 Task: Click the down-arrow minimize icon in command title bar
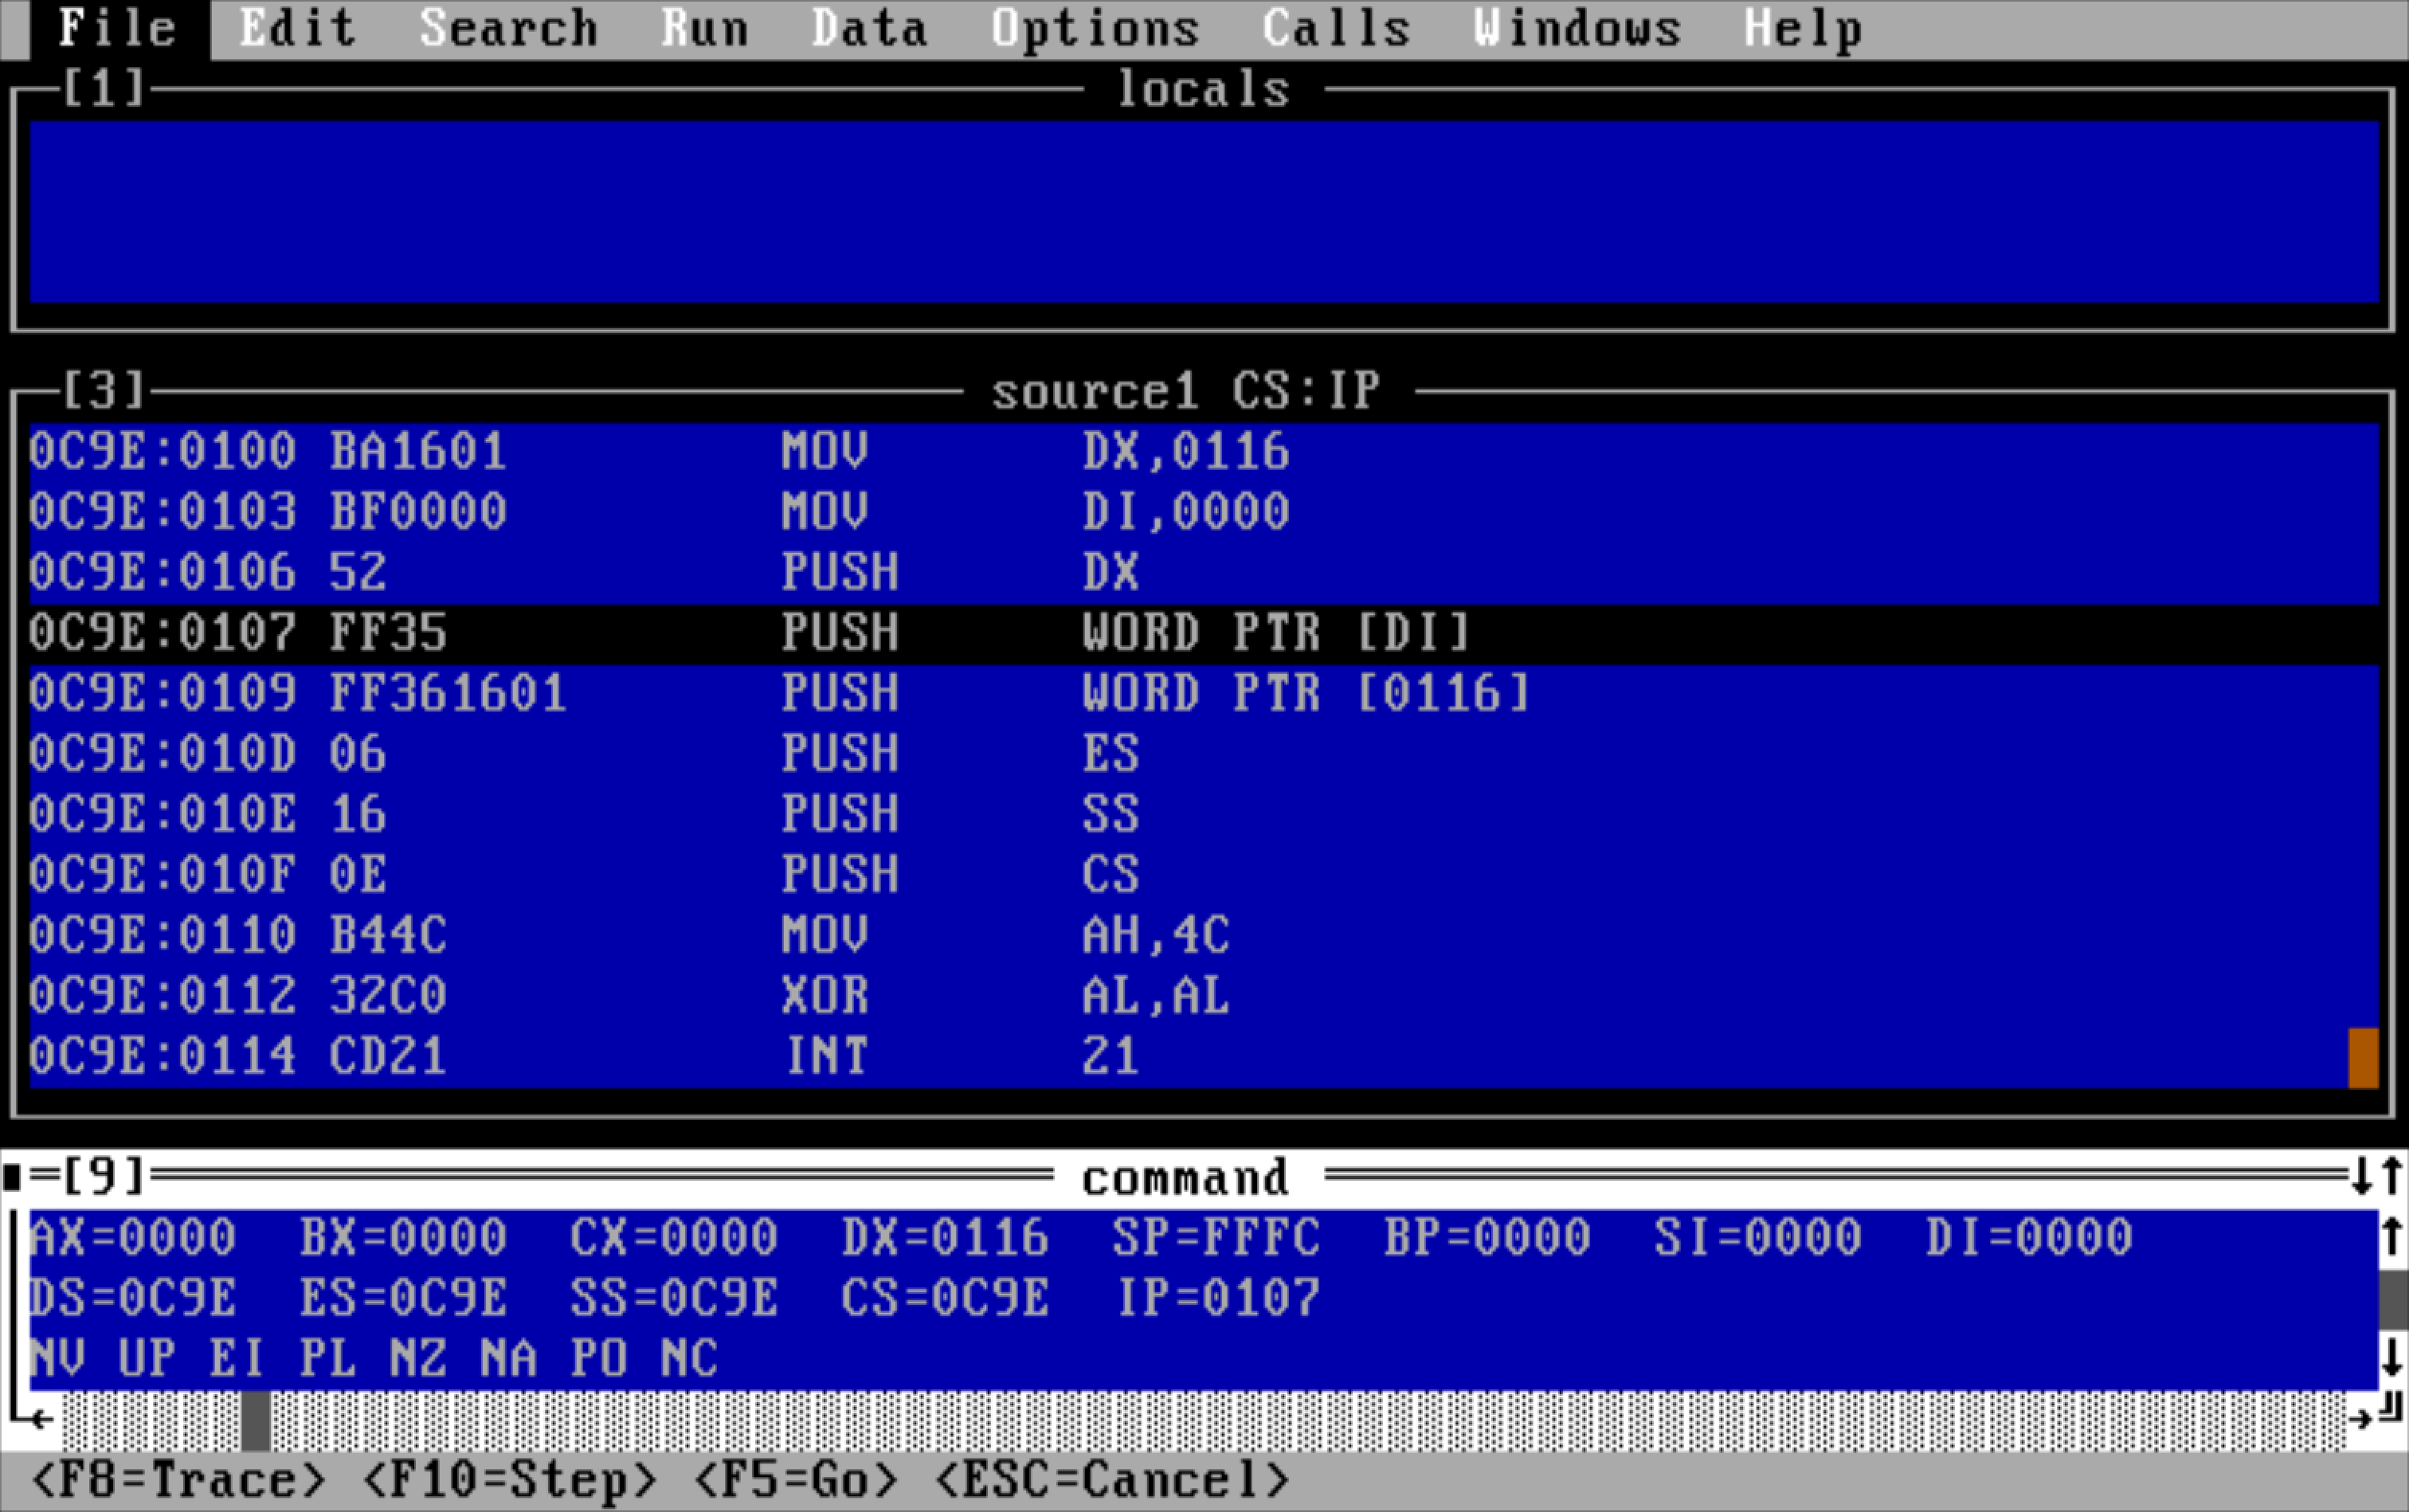click(x=2362, y=1177)
